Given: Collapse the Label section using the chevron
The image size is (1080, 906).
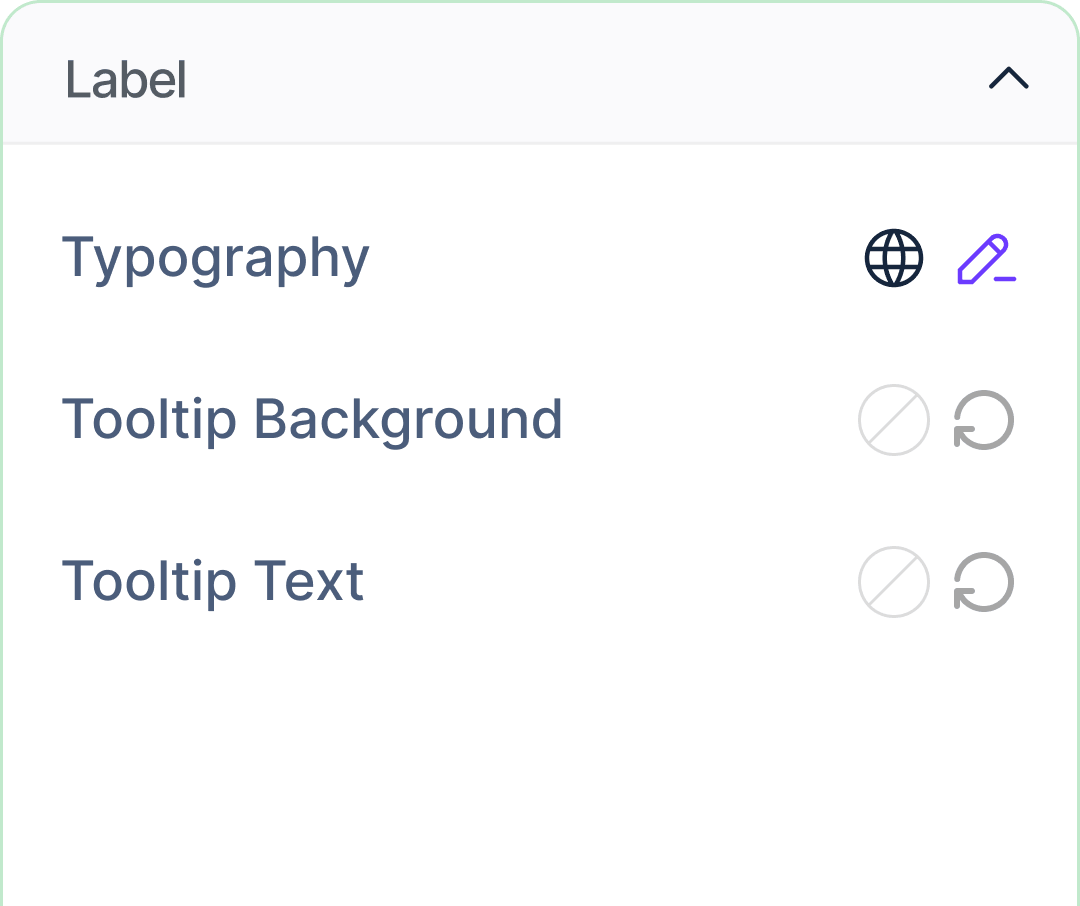Looking at the screenshot, I should pyautogui.click(x=1008, y=79).
